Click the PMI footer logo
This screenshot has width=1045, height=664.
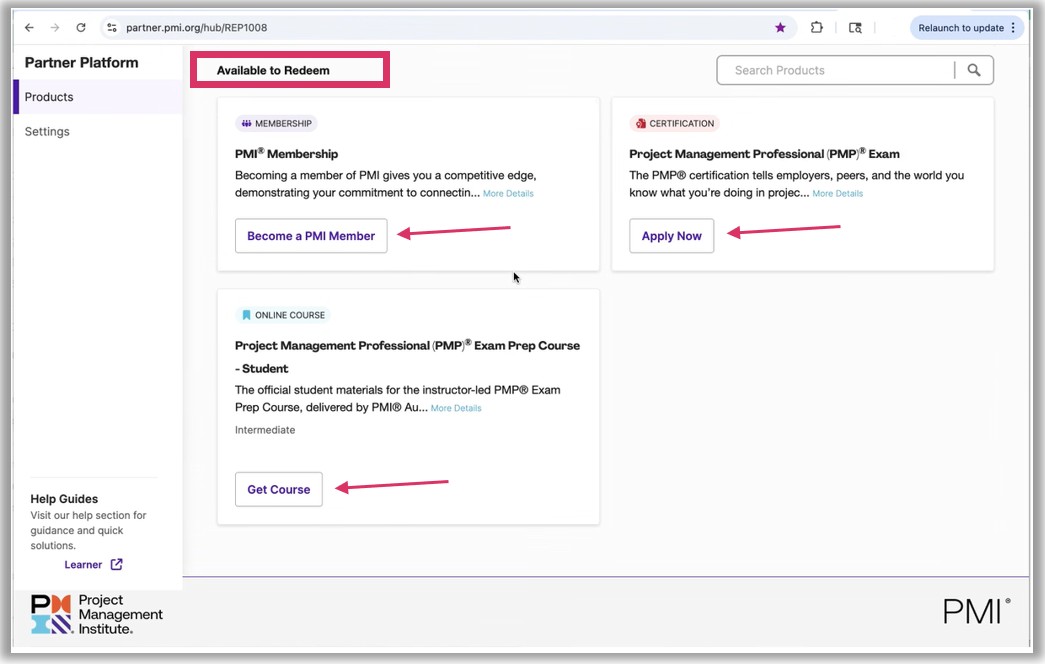pos(977,611)
